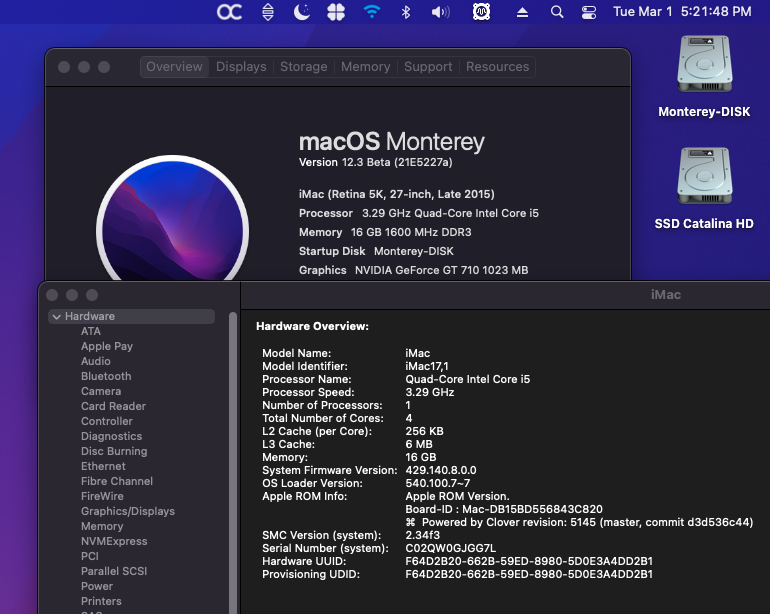The image size is (770, 614).
Task: Select Camera in the sidebar
Action: point(101,391)
